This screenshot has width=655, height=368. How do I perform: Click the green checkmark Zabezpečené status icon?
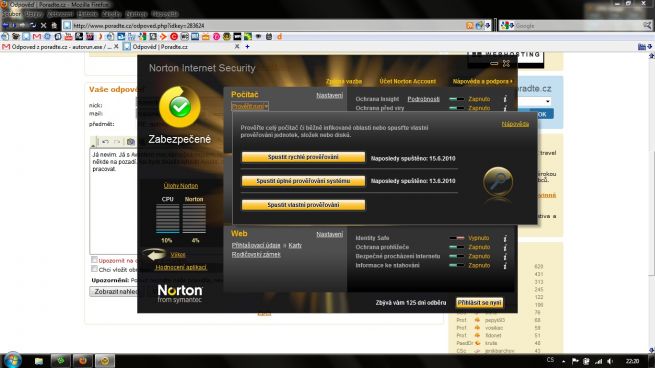coord(180,107)
